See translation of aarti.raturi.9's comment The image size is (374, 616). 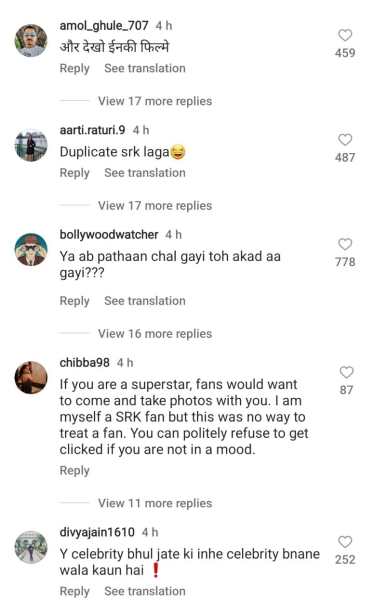click(145, 173)
